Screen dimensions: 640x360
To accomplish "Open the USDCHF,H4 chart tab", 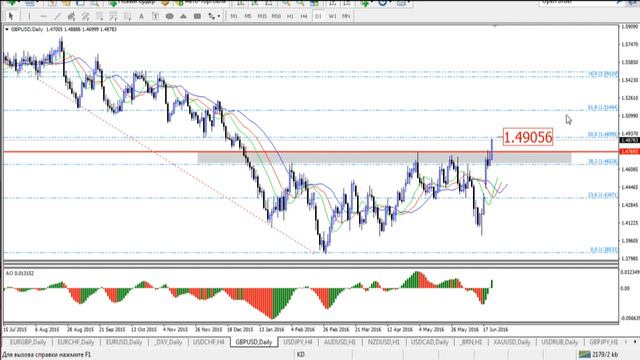I will [x=209, y=342].
